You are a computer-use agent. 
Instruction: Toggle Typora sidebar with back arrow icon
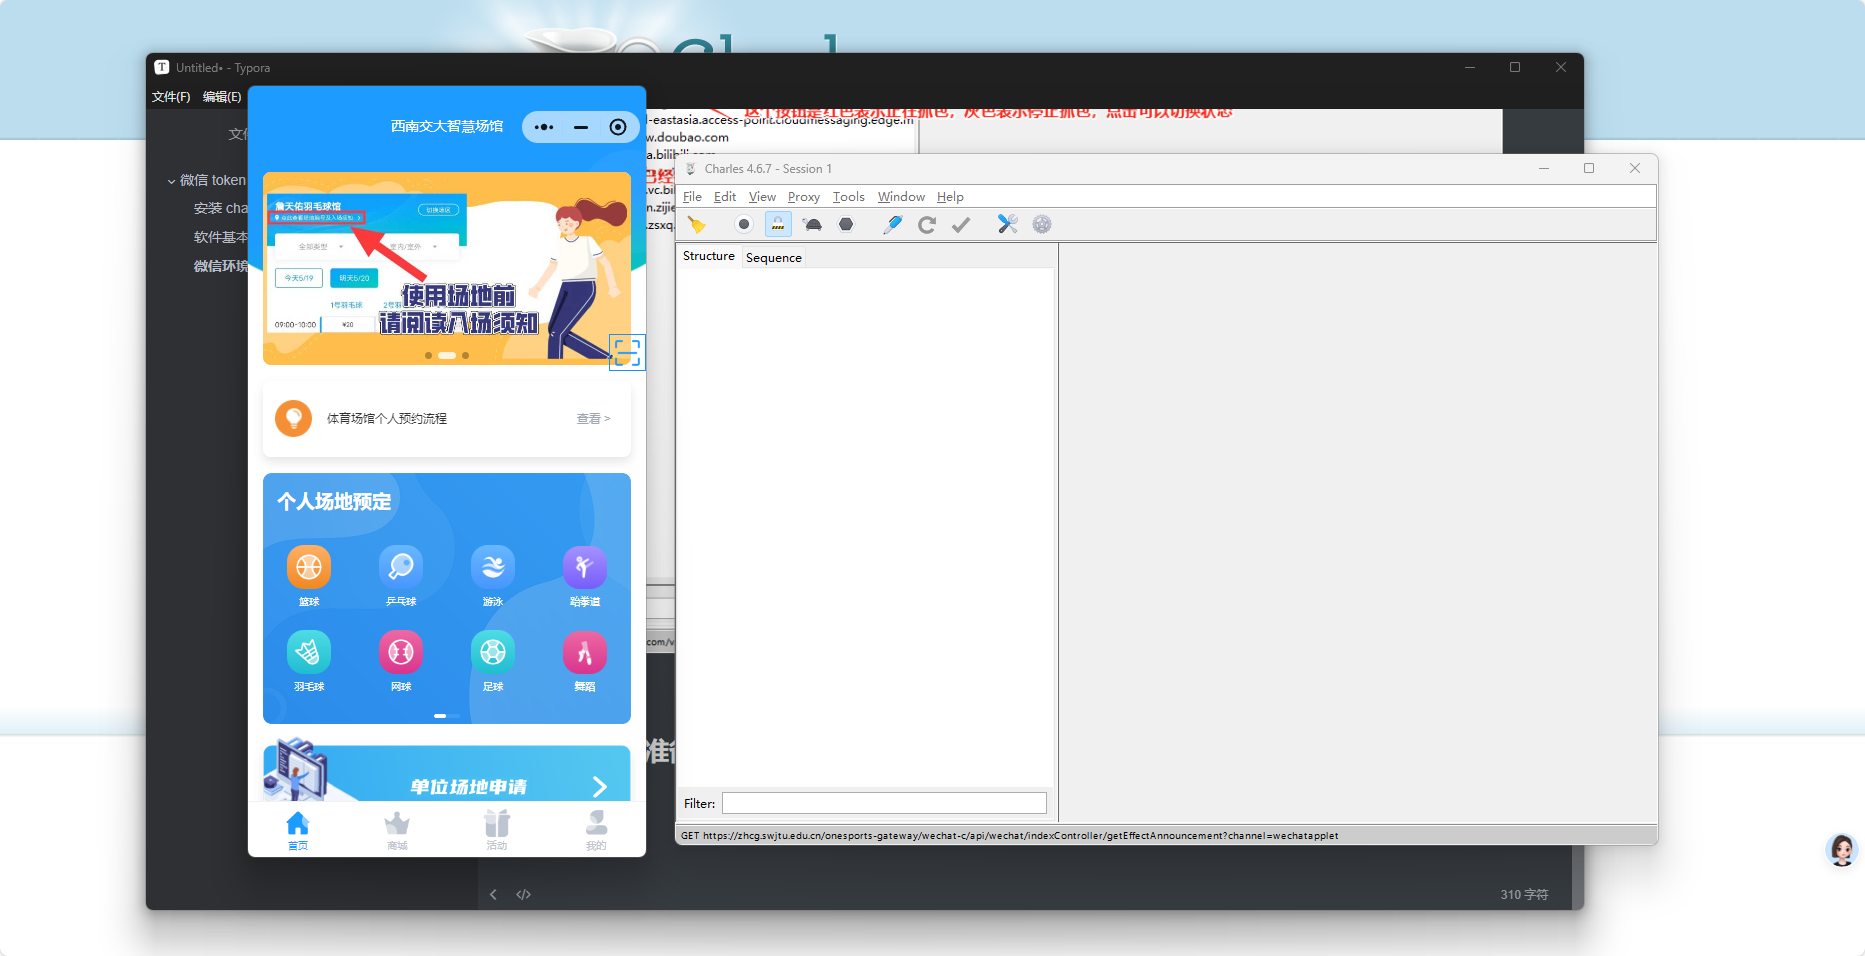(x=493, y=895)
